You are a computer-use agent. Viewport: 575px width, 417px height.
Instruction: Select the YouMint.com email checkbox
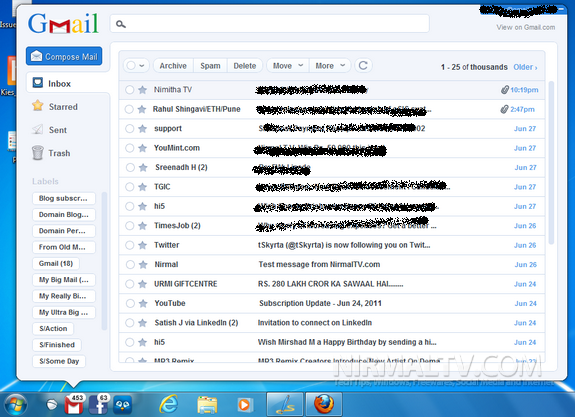(129, 148)
